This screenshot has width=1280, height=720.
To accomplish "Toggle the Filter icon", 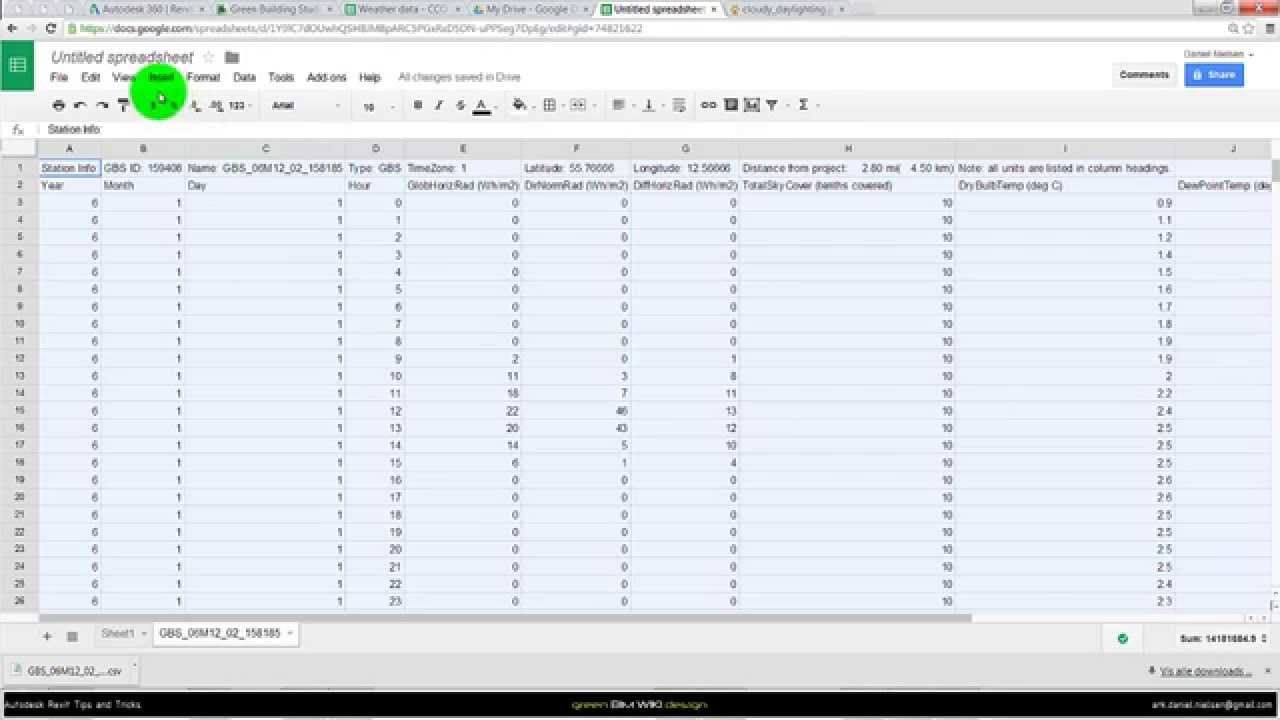I will [x=772, y=105].
